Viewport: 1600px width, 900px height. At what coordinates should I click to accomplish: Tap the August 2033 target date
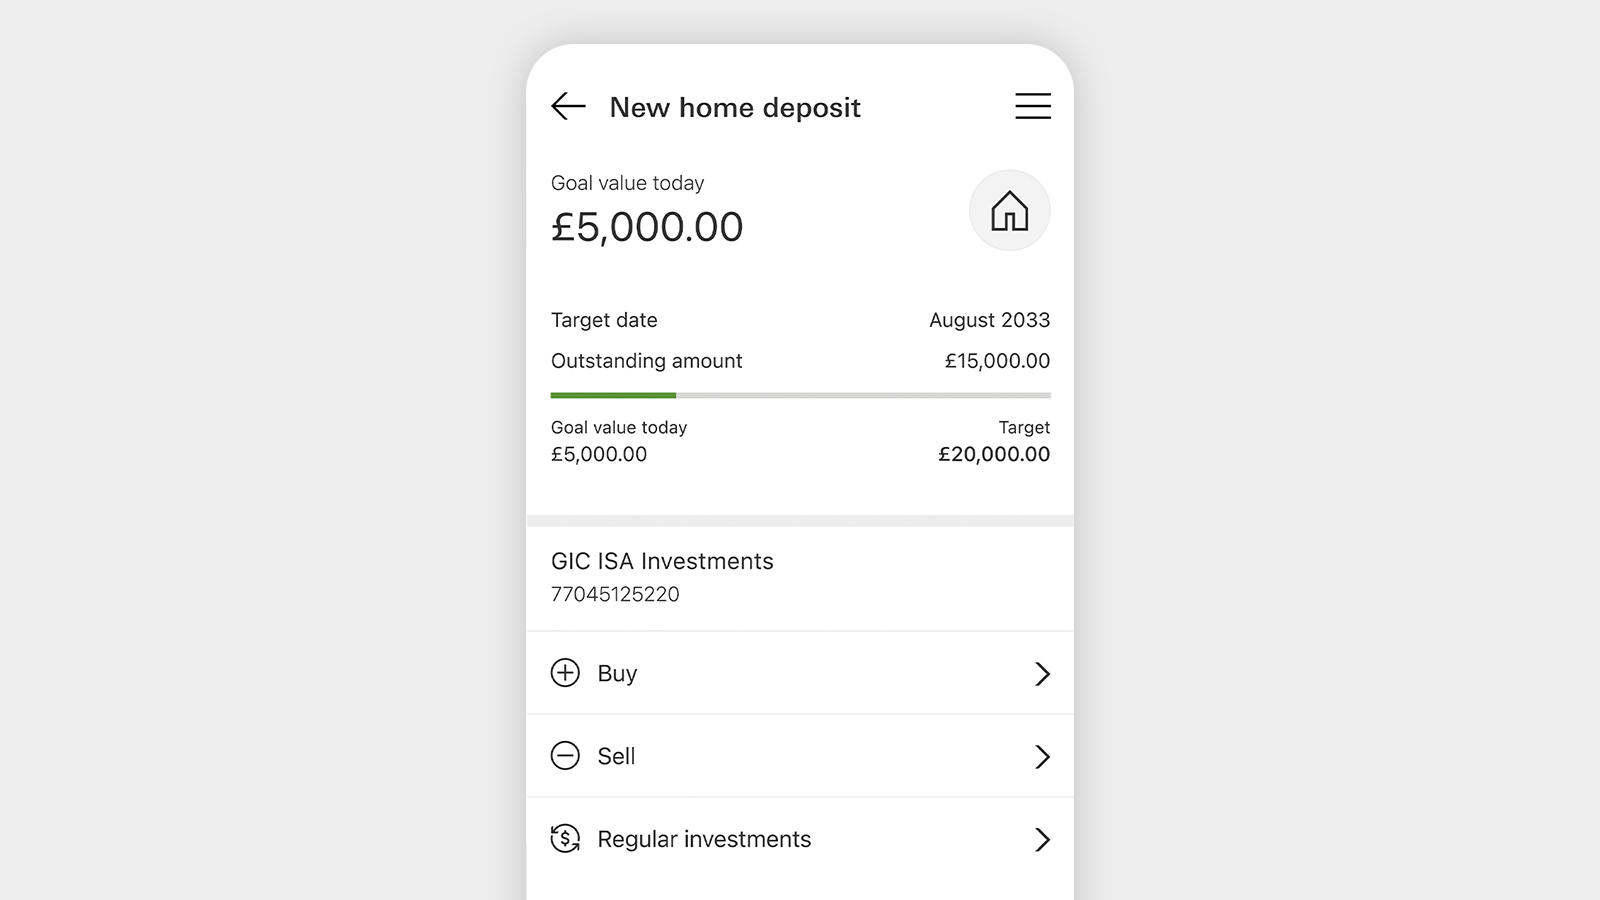point(990,320)
